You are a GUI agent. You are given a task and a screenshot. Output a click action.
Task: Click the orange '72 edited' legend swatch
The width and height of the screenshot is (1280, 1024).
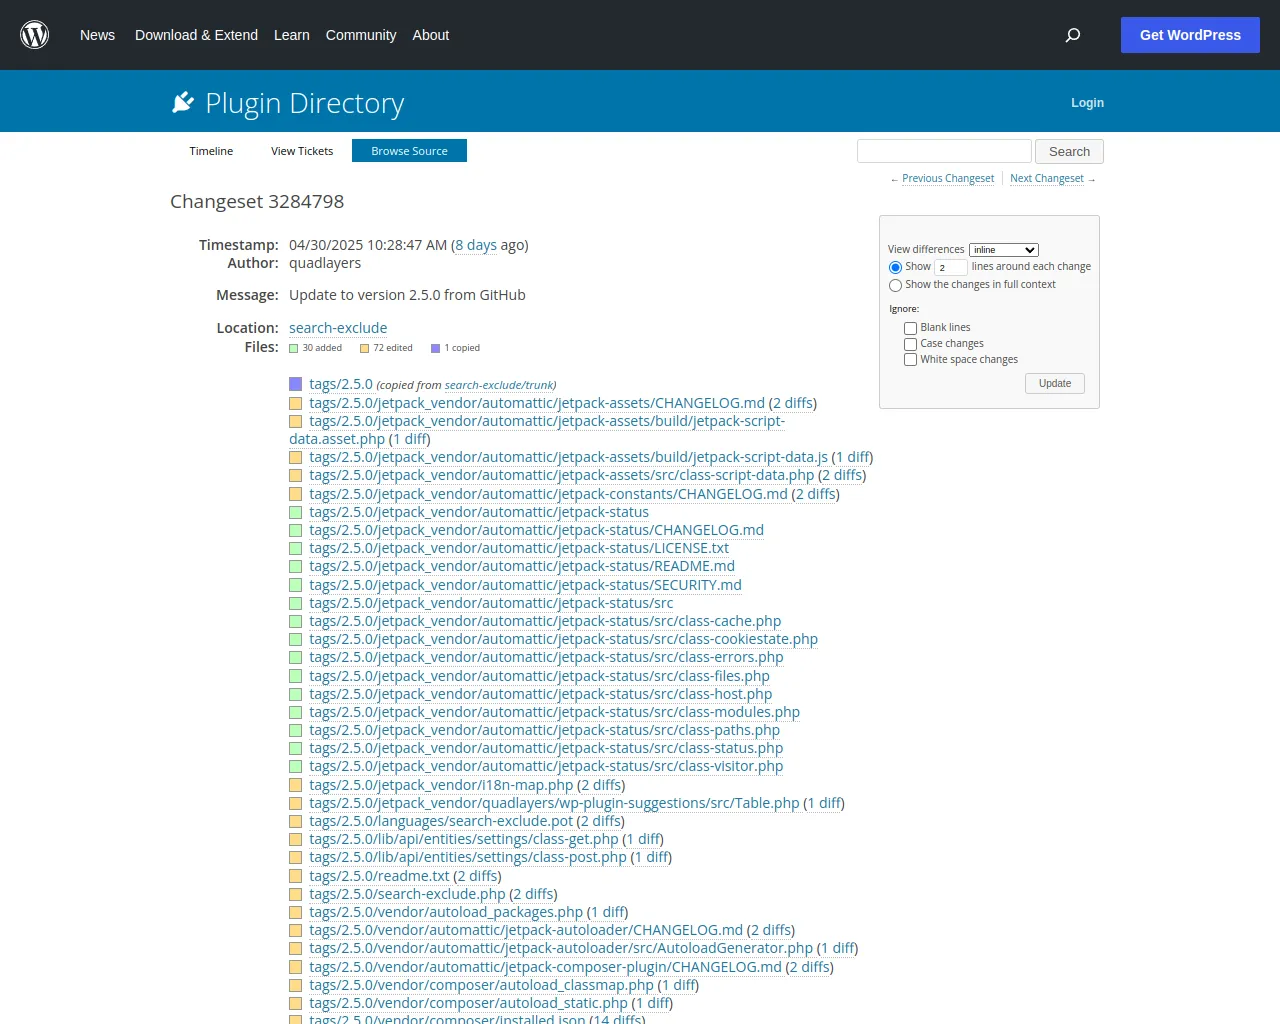tap(365, 349)
